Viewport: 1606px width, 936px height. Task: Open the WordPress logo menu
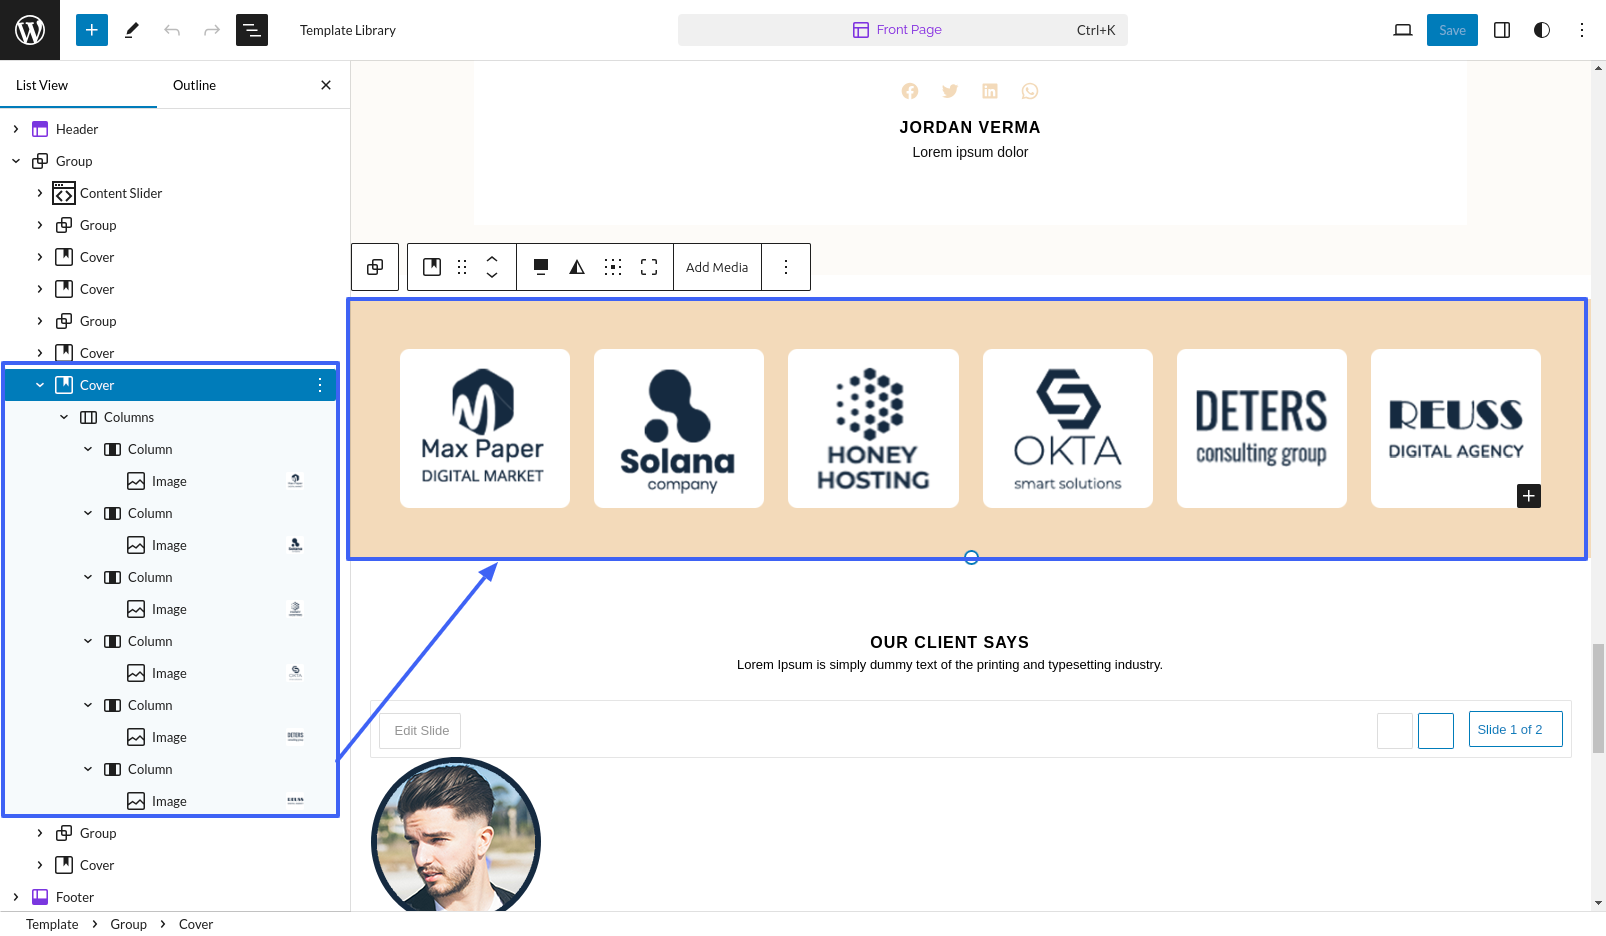pos(30,30)
